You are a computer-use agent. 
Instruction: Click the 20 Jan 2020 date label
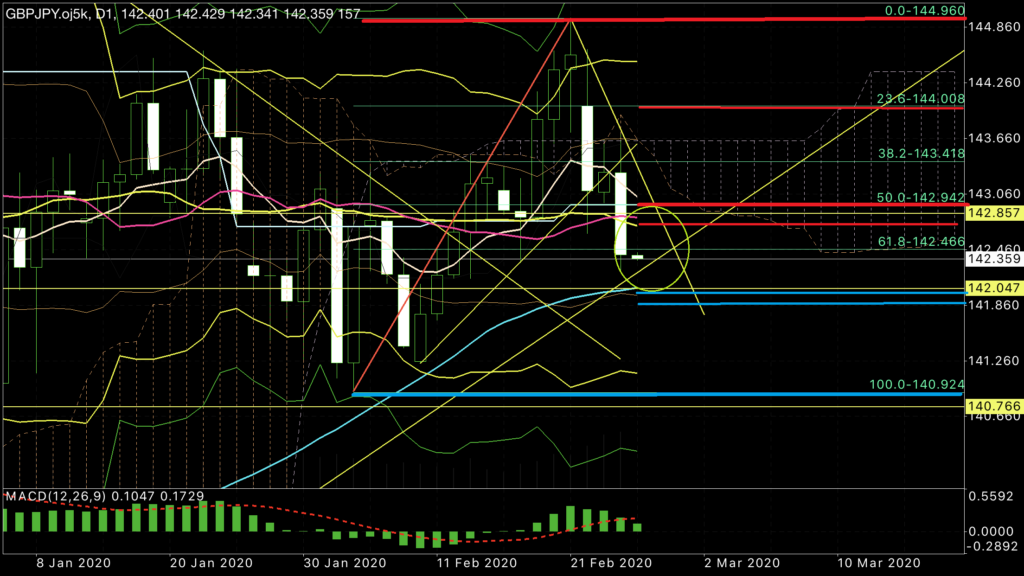211,563
